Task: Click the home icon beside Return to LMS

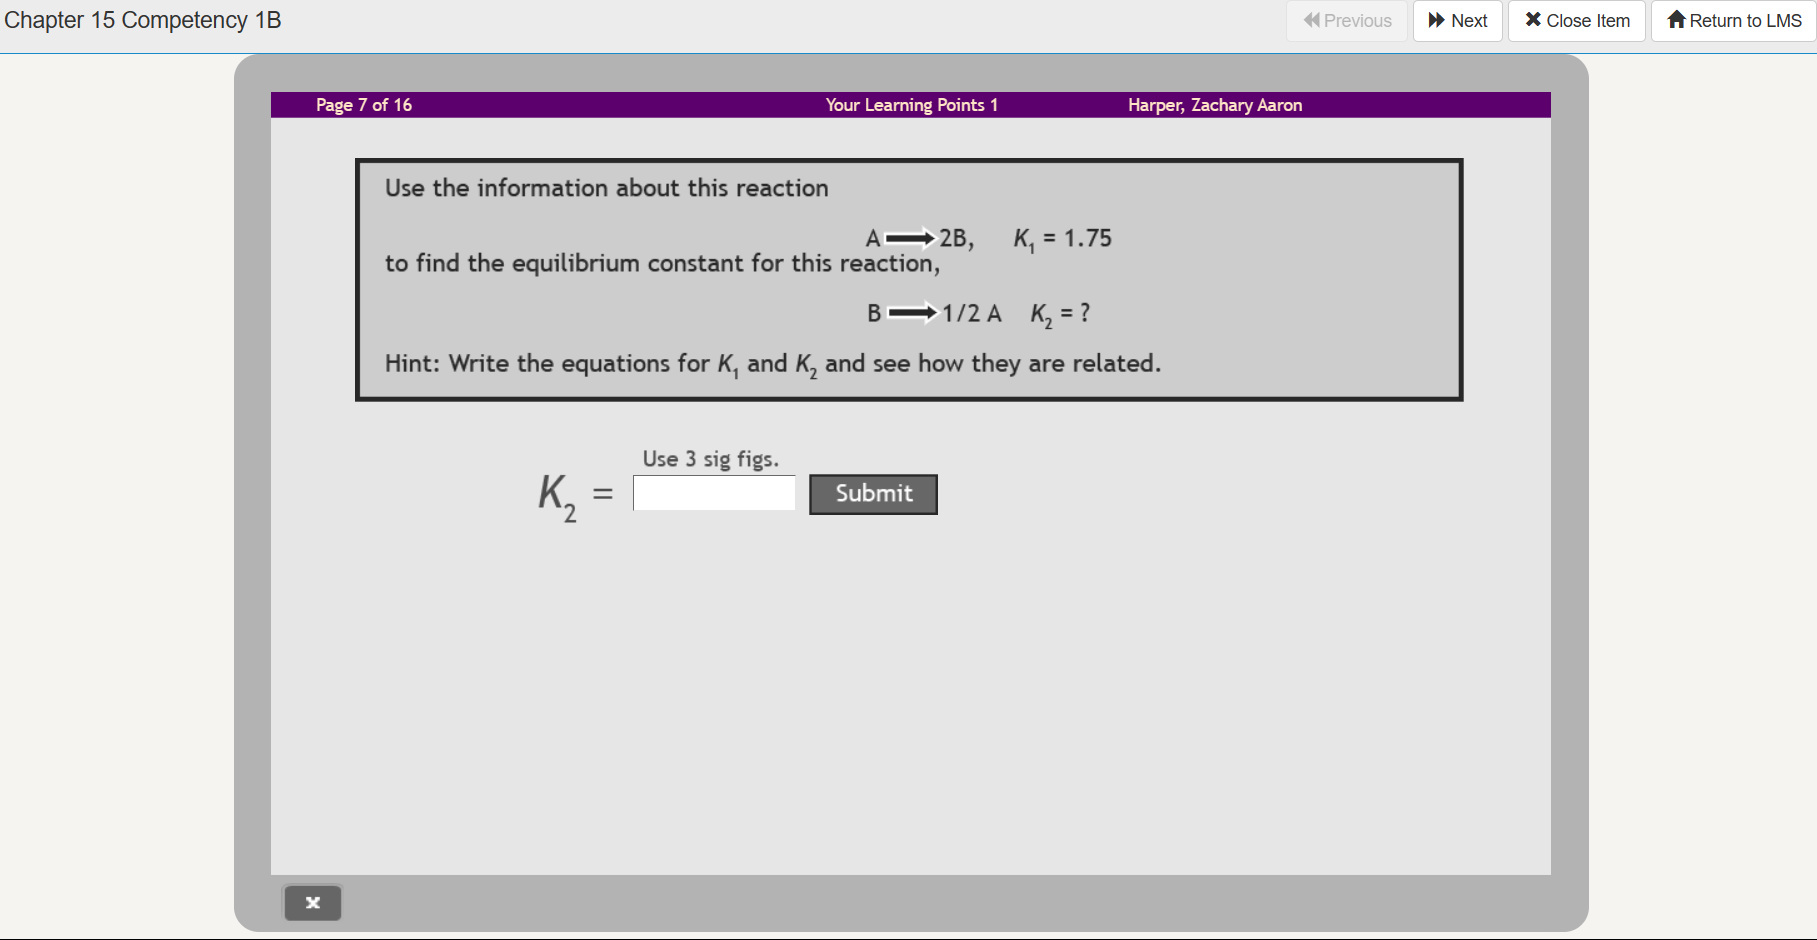Action: pyautogui.click(x=1678, y=20)
